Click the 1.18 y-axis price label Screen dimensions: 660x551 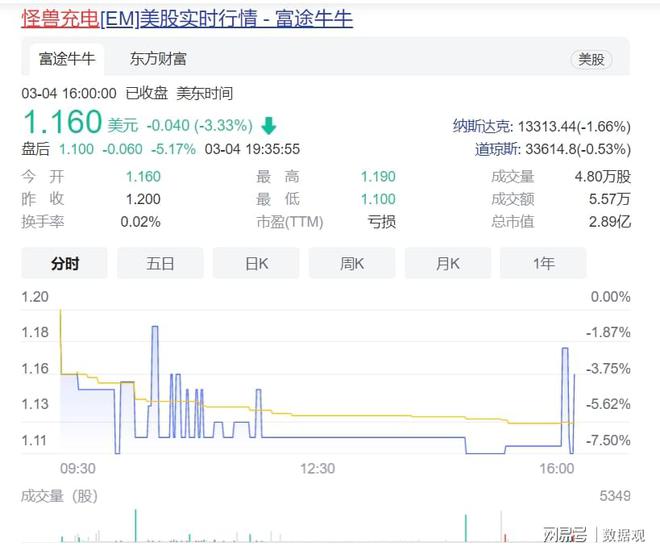[35, 333]
